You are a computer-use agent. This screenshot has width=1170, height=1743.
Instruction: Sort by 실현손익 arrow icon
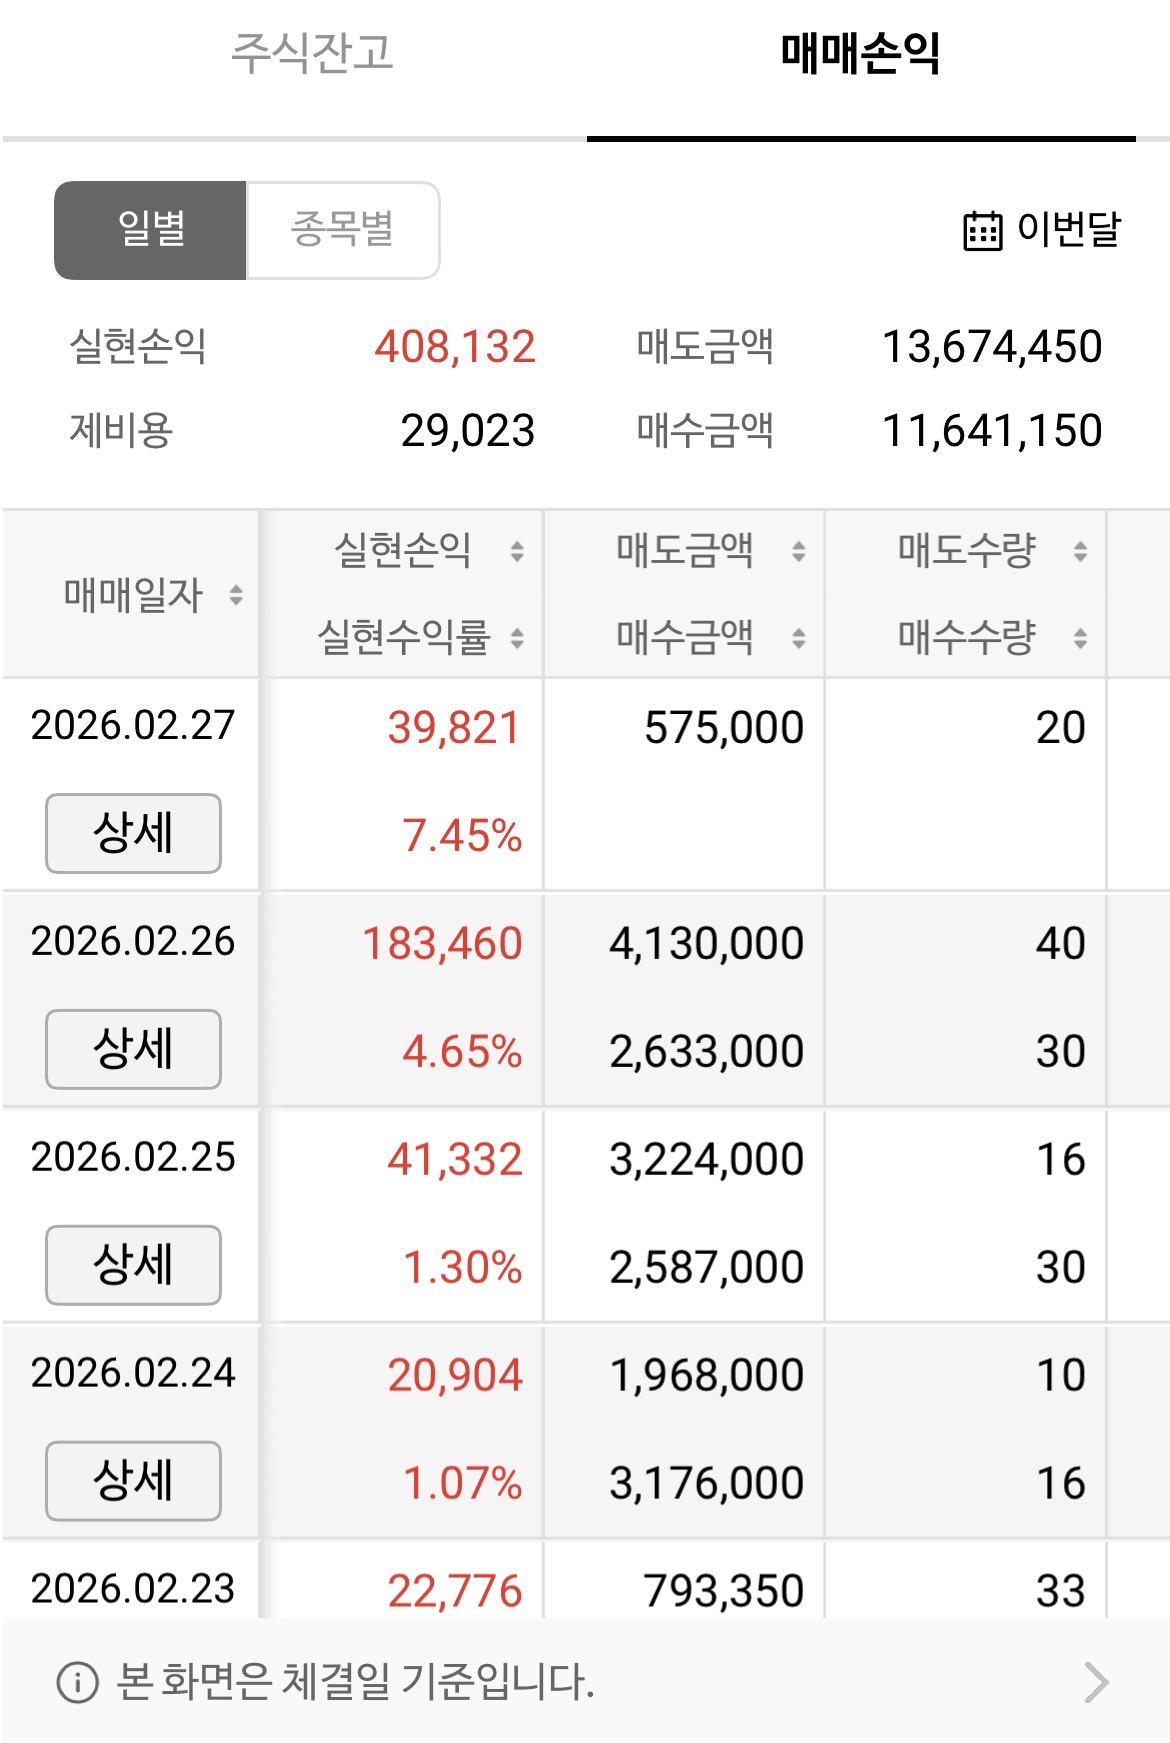517,551
